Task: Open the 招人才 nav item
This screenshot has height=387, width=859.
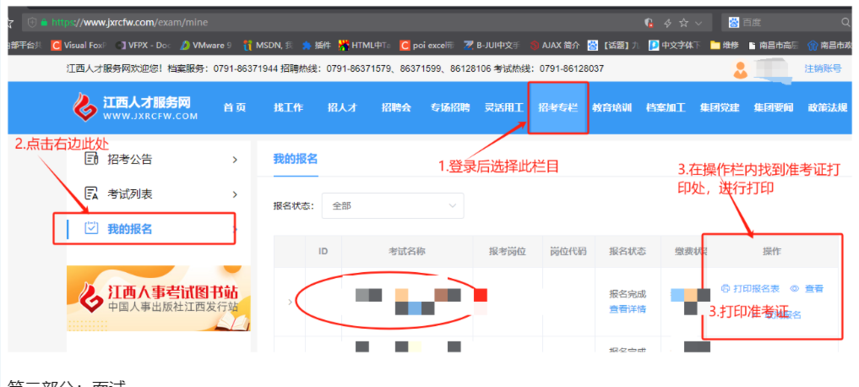Action: [x=342, y=107]
